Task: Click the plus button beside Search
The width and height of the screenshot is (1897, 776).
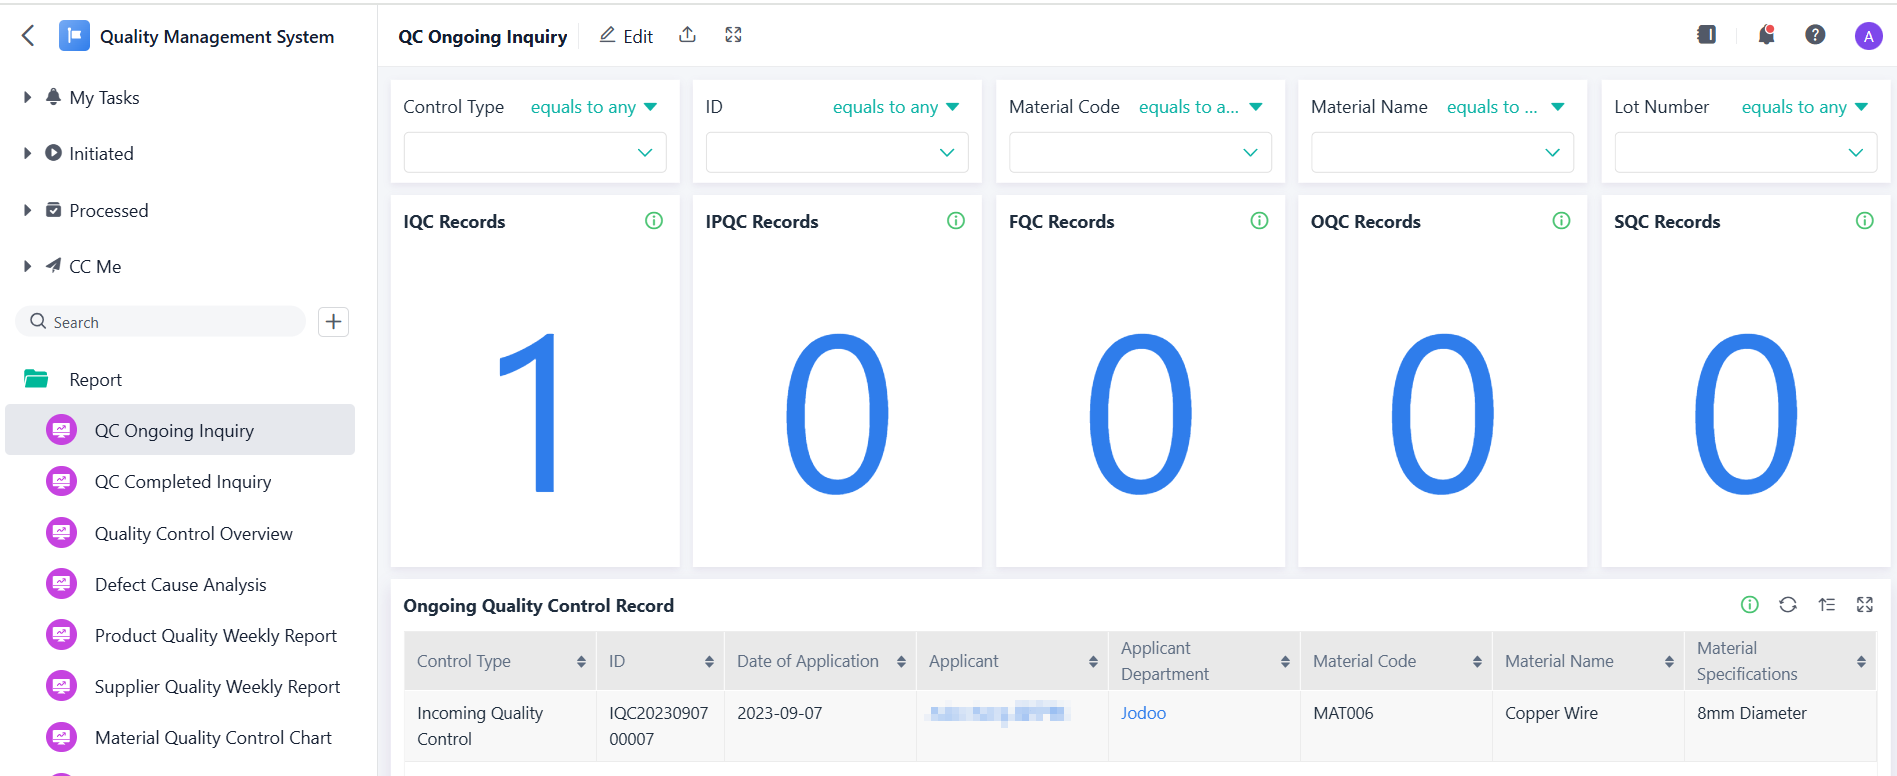Action: pyautogui.click(x=333, y=322)
